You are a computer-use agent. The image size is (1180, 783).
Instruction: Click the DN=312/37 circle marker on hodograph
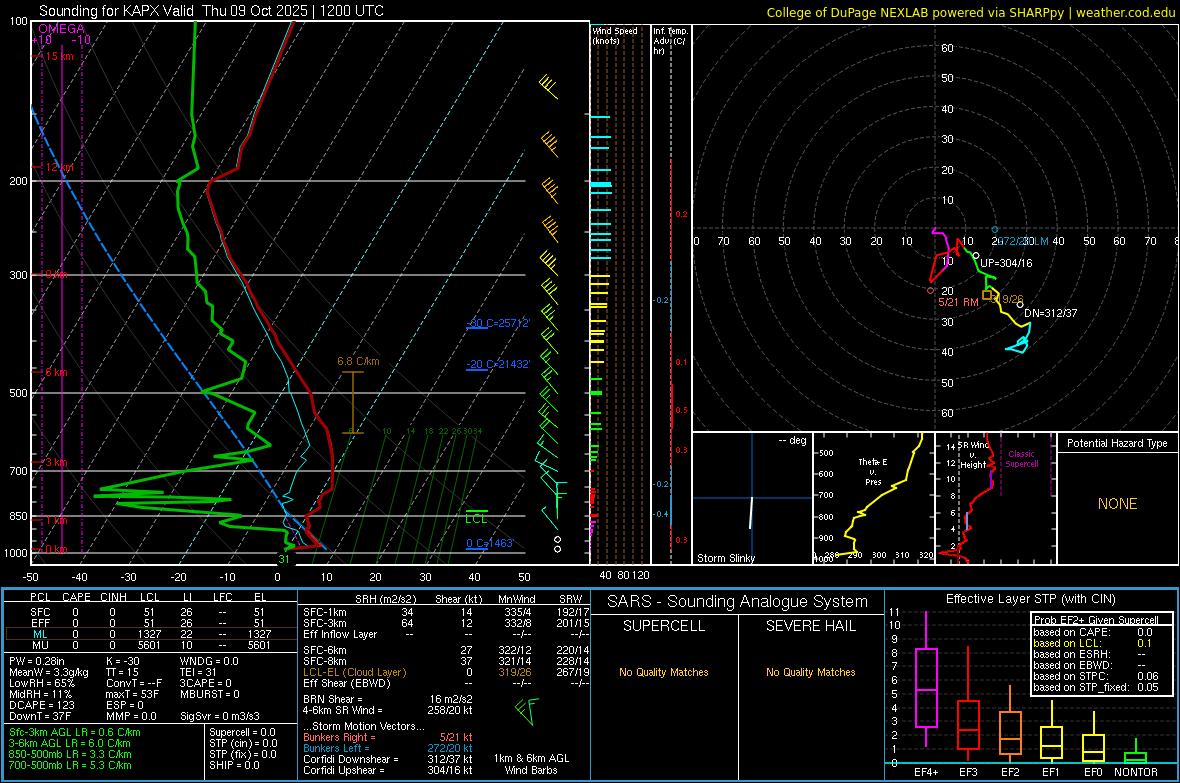1020,304
